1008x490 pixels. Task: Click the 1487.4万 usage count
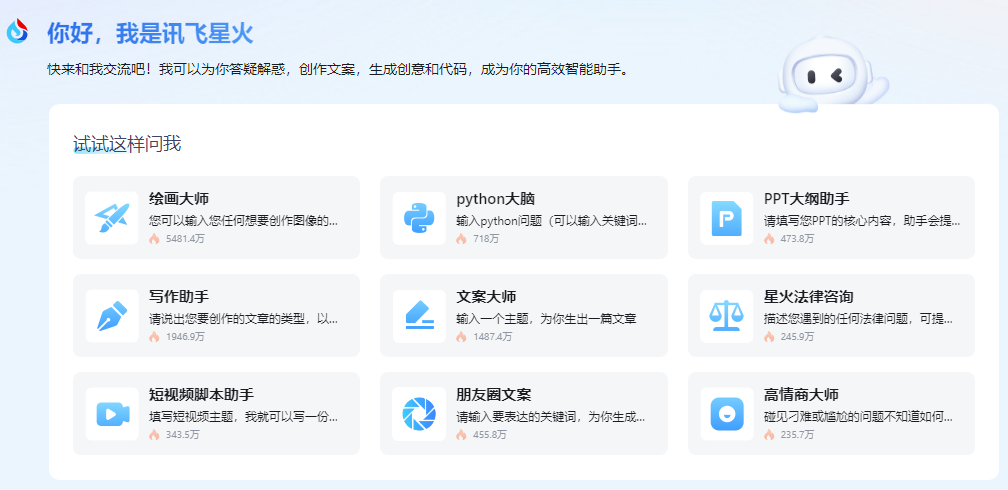click(x=492, y=336)
